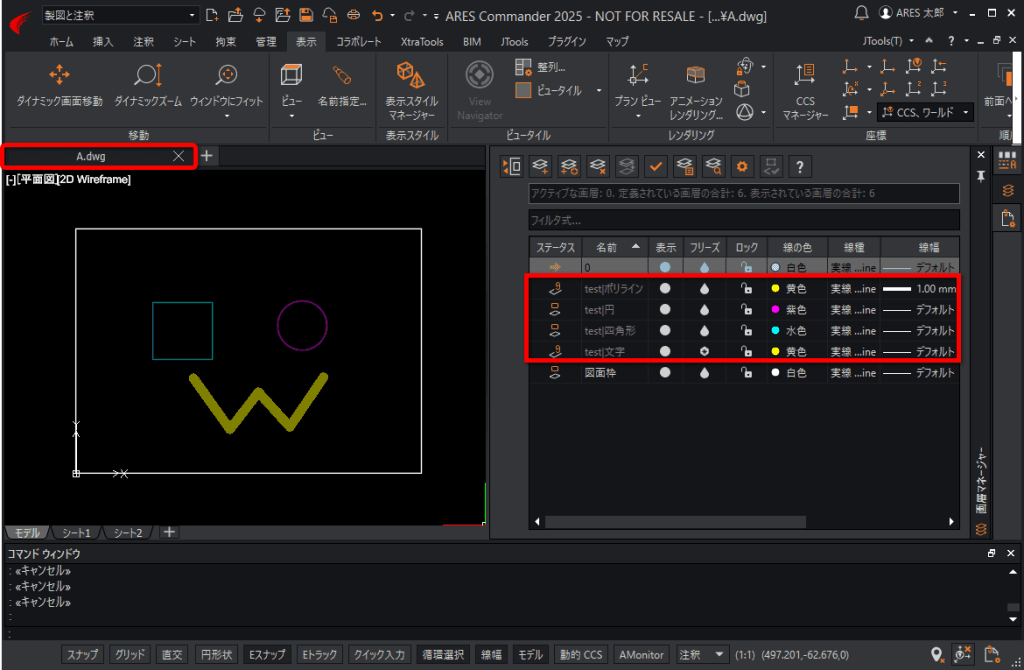
Task: Toggle lock on 図面枠 layer
Action: point(746,372)
